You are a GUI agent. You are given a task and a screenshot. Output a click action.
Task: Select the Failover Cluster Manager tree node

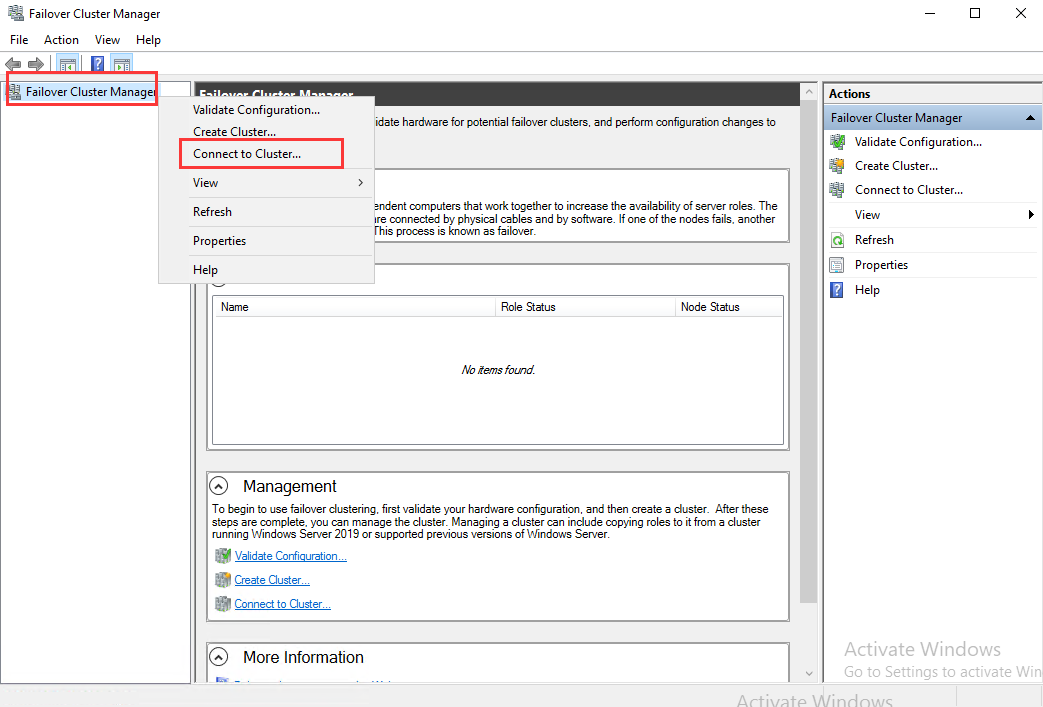pyautogui.click(x=90, y=92)
